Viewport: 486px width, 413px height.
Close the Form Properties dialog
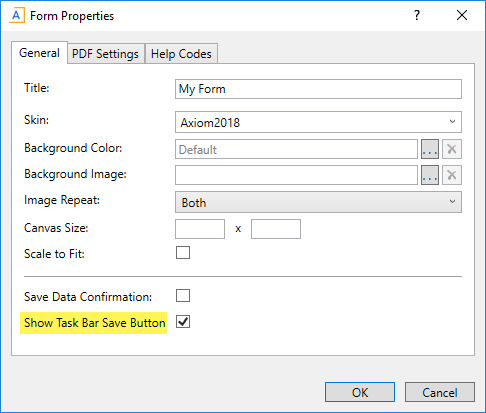pos(462,15)
